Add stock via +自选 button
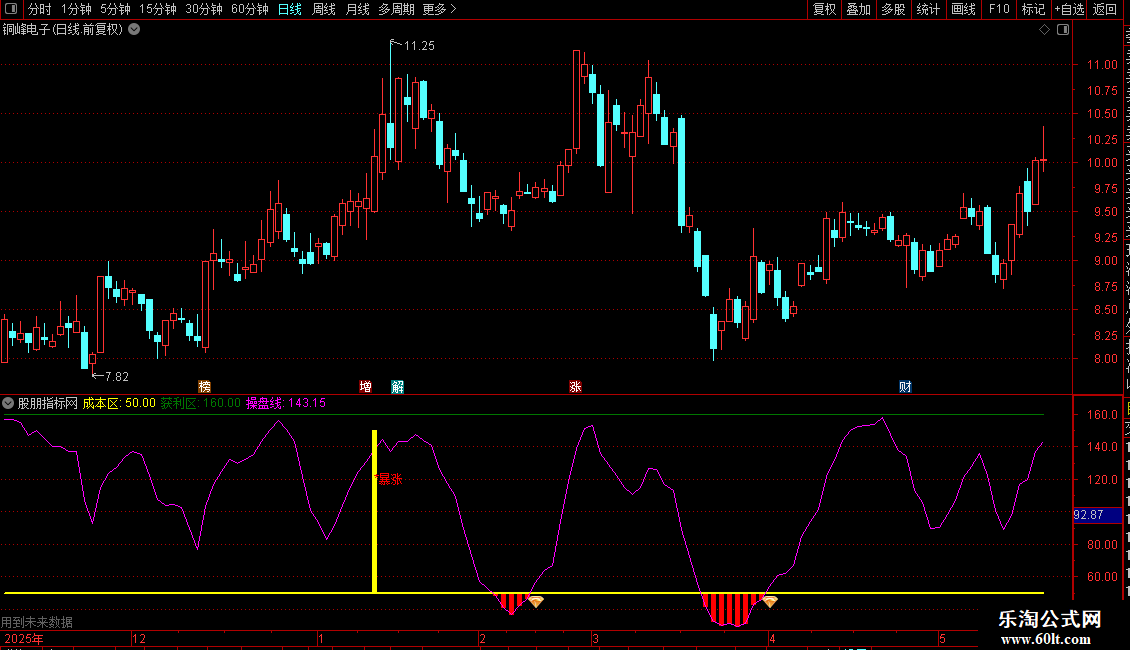The image size is (1130, 650). click(x=1069, y=9)
